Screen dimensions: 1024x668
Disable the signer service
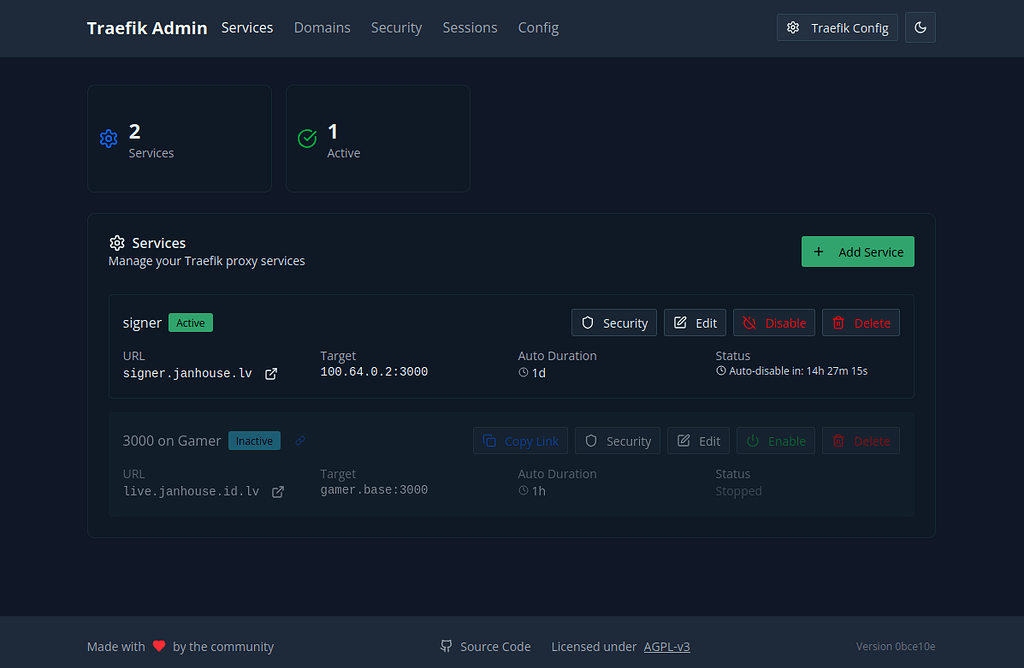tap(774, 323)
